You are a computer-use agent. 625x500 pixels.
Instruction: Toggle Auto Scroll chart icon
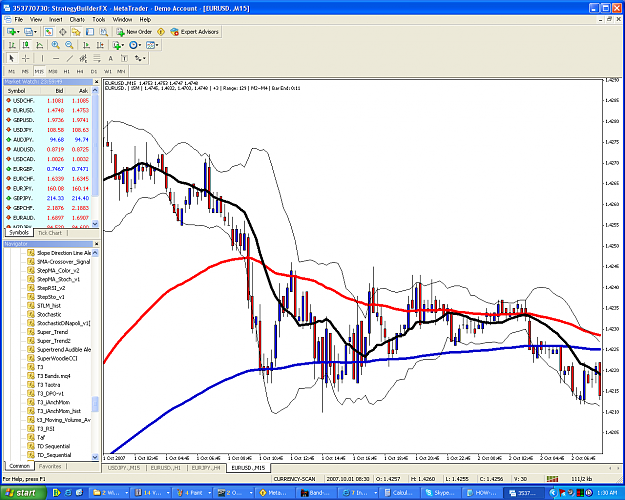click(x=86, y=45)
